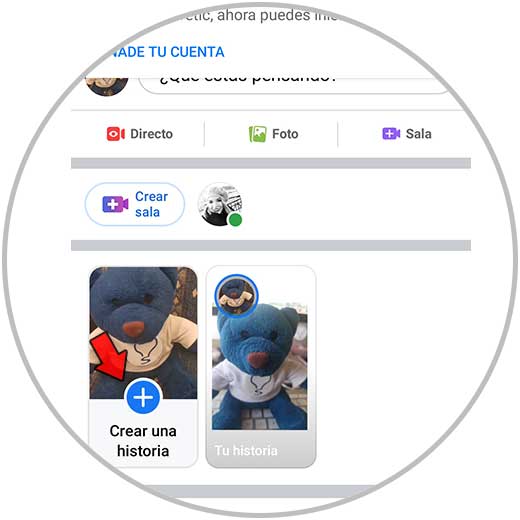
Task: Open the Directo option label
Action: coord(151,134)
